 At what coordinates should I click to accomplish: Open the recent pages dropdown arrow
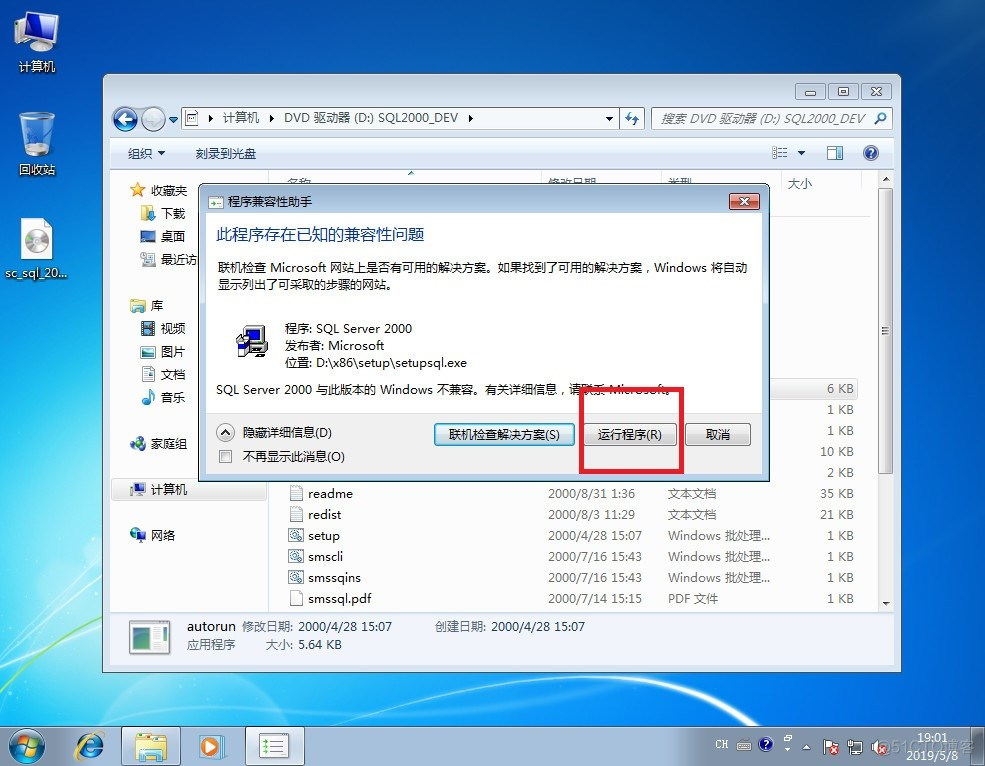tap(173, 119)
